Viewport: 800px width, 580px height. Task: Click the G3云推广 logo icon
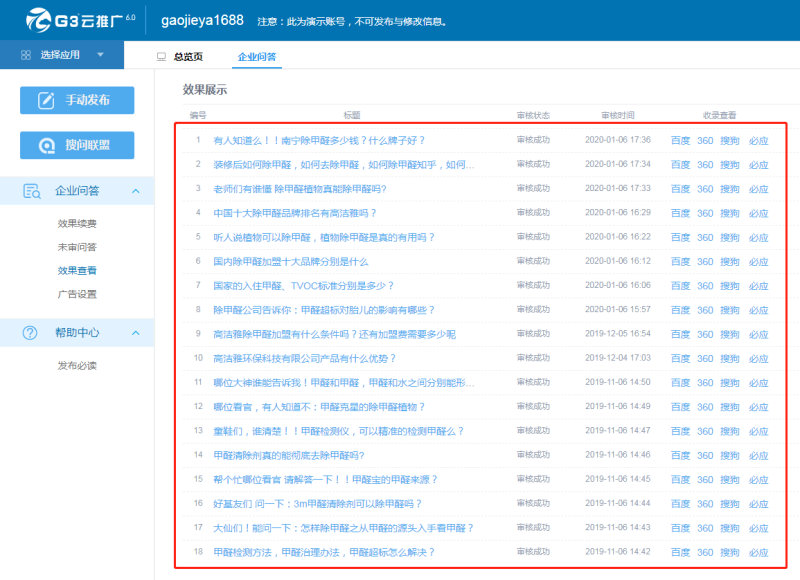[38, 20]
